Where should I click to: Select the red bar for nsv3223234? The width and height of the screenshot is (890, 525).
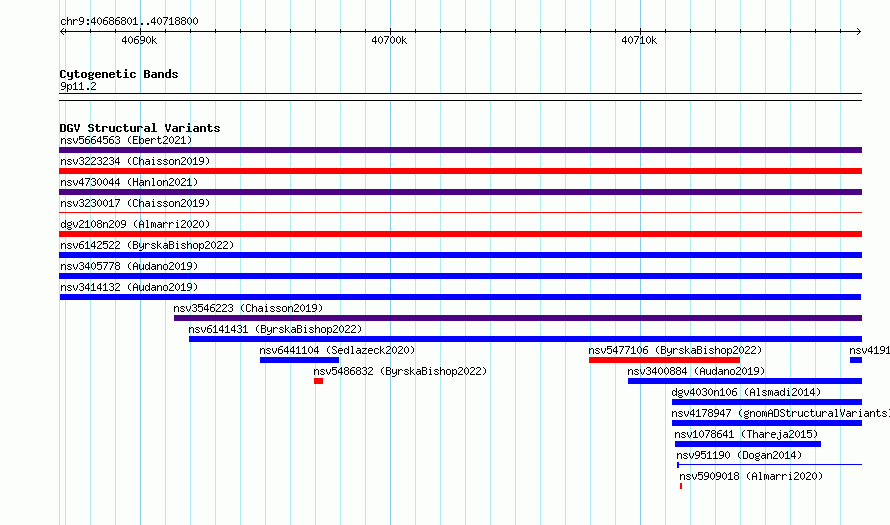pyautogui.click(x=460, y=171)
